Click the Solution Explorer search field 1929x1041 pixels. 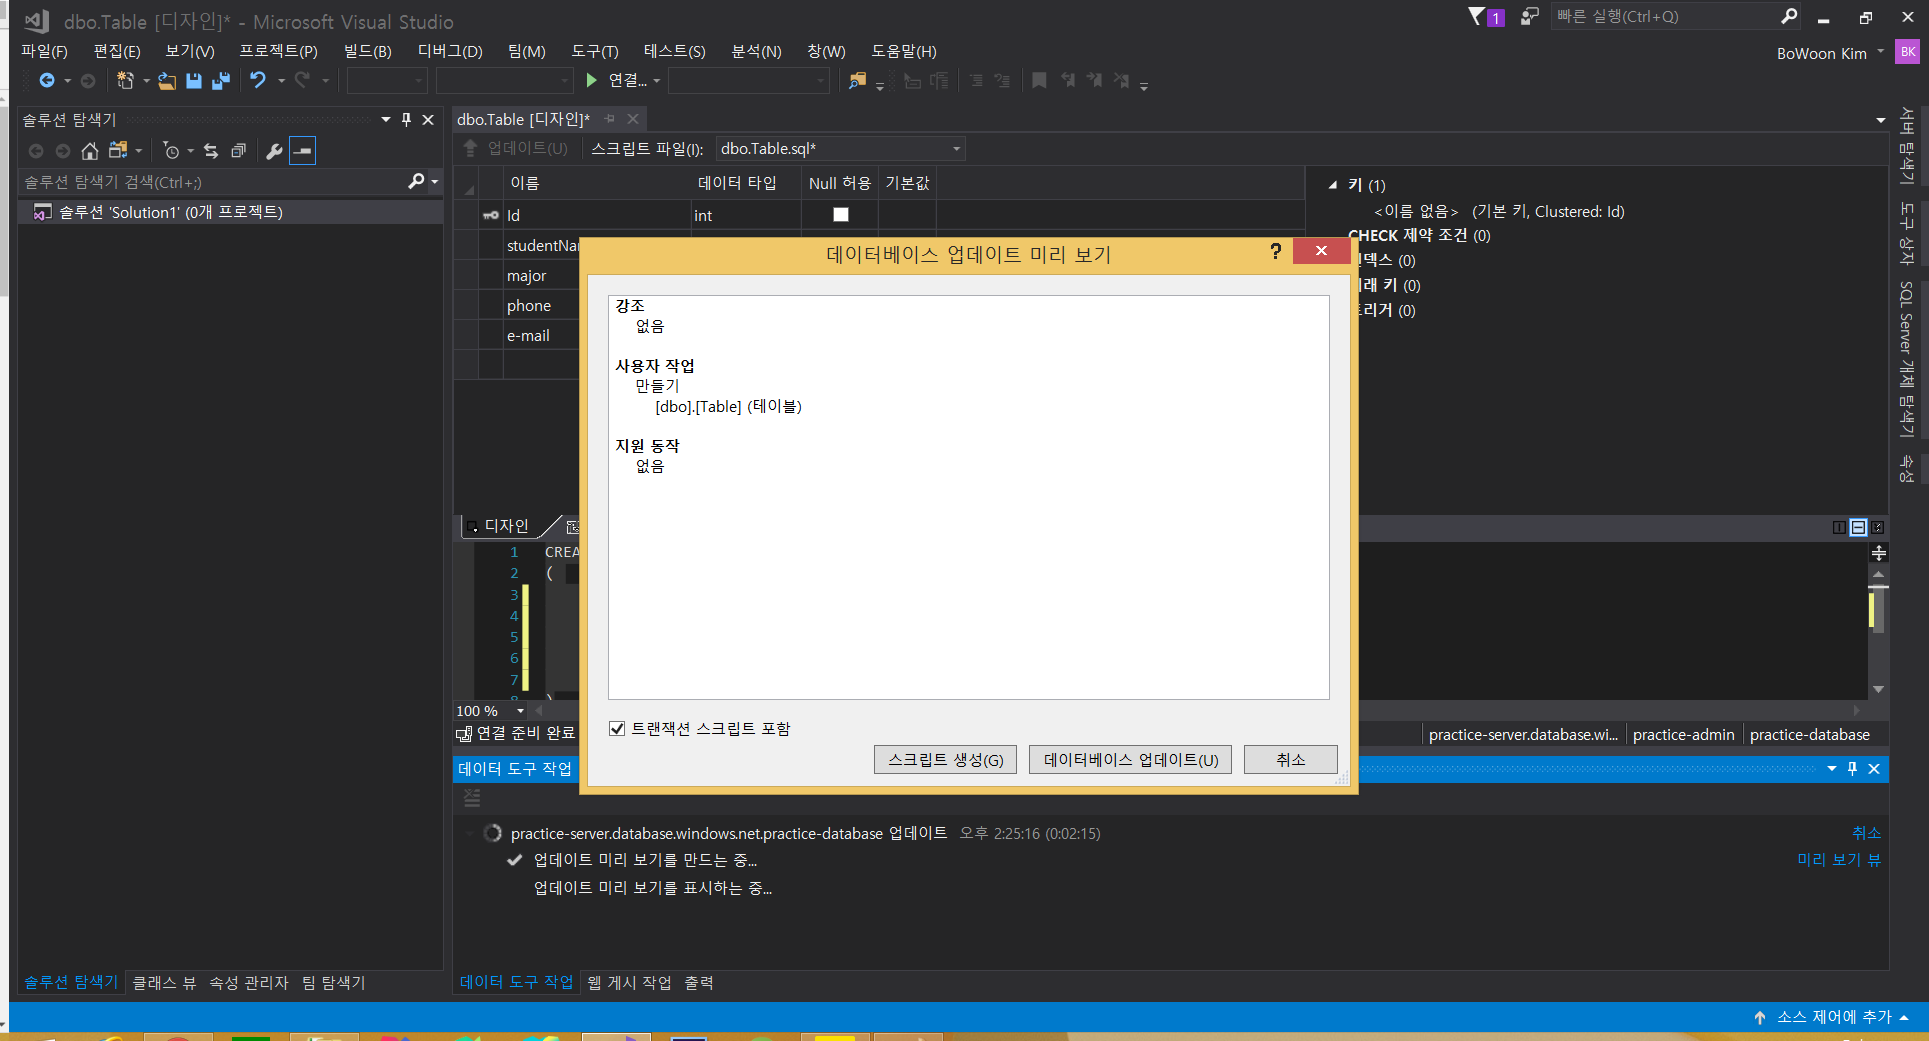click(215, 182)
